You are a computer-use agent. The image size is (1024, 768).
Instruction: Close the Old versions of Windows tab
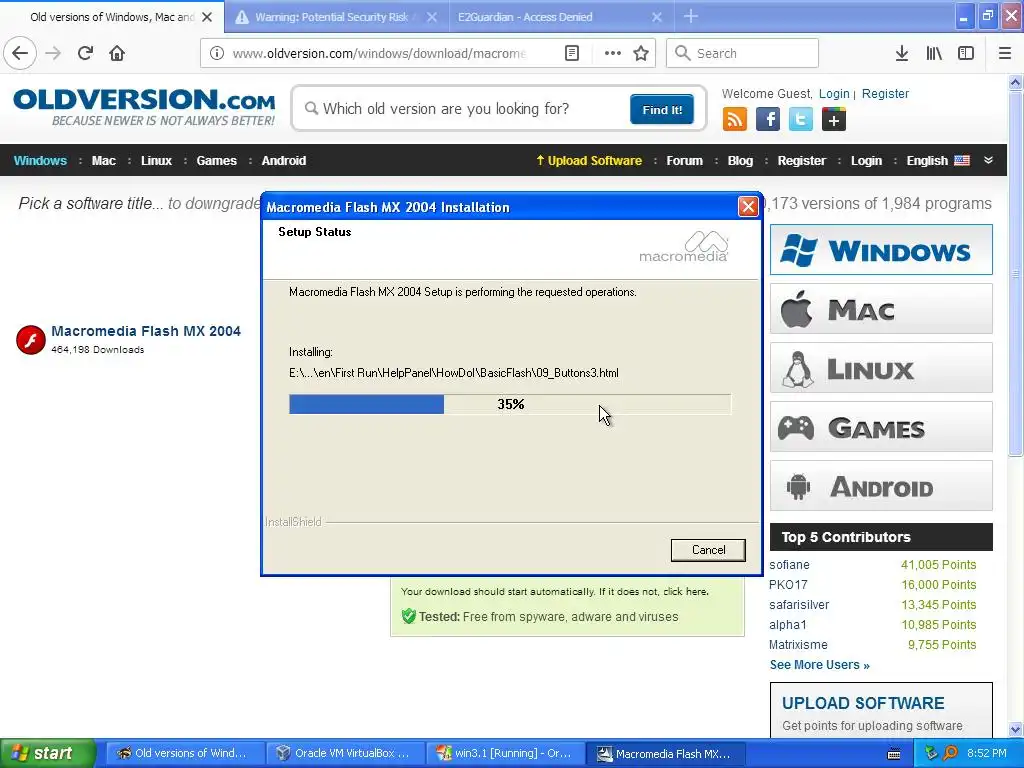coord(207,17)
